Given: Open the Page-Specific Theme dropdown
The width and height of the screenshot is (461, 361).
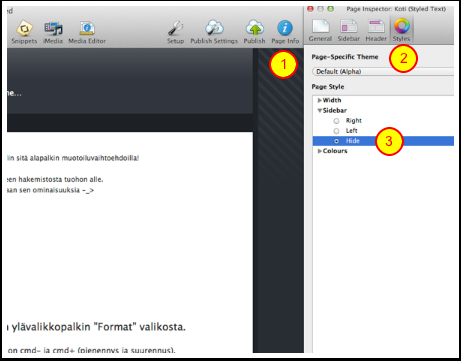Looking at the screenshot, I should coord(383,72).
